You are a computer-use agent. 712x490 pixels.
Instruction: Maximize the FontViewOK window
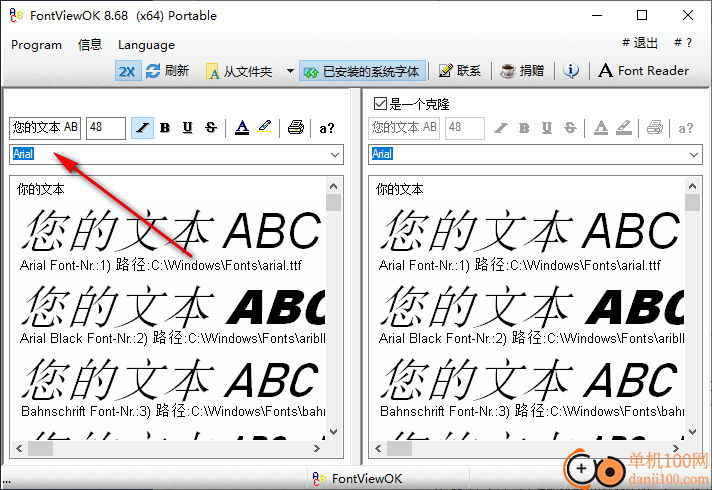click(642, 15)
